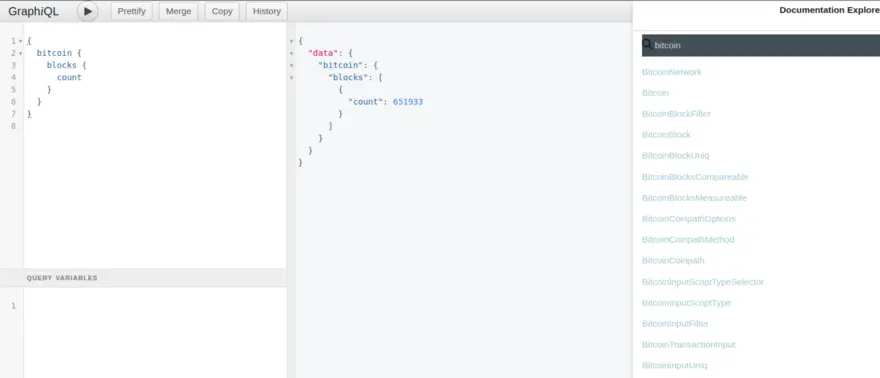Open BitcoinInputFilter type
This screenshot has height=378, width=880.
click(675, 324)
